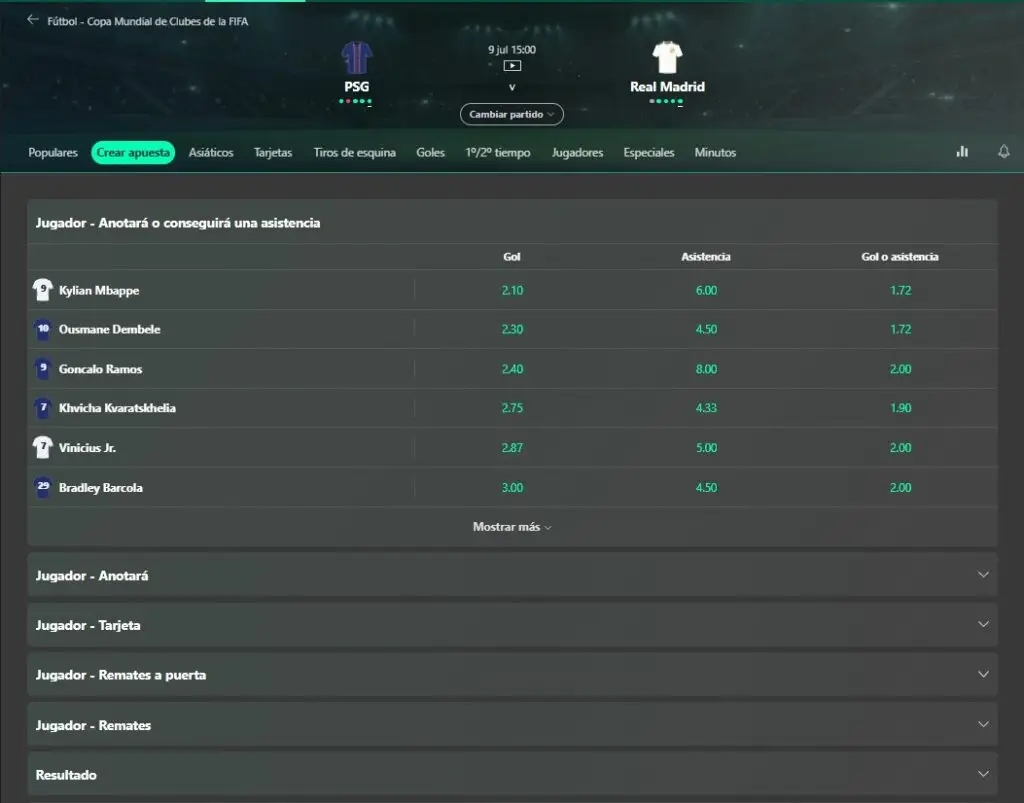Click the back arrow next to Fútbol
Screen dimensions: 1024x803
33,20
